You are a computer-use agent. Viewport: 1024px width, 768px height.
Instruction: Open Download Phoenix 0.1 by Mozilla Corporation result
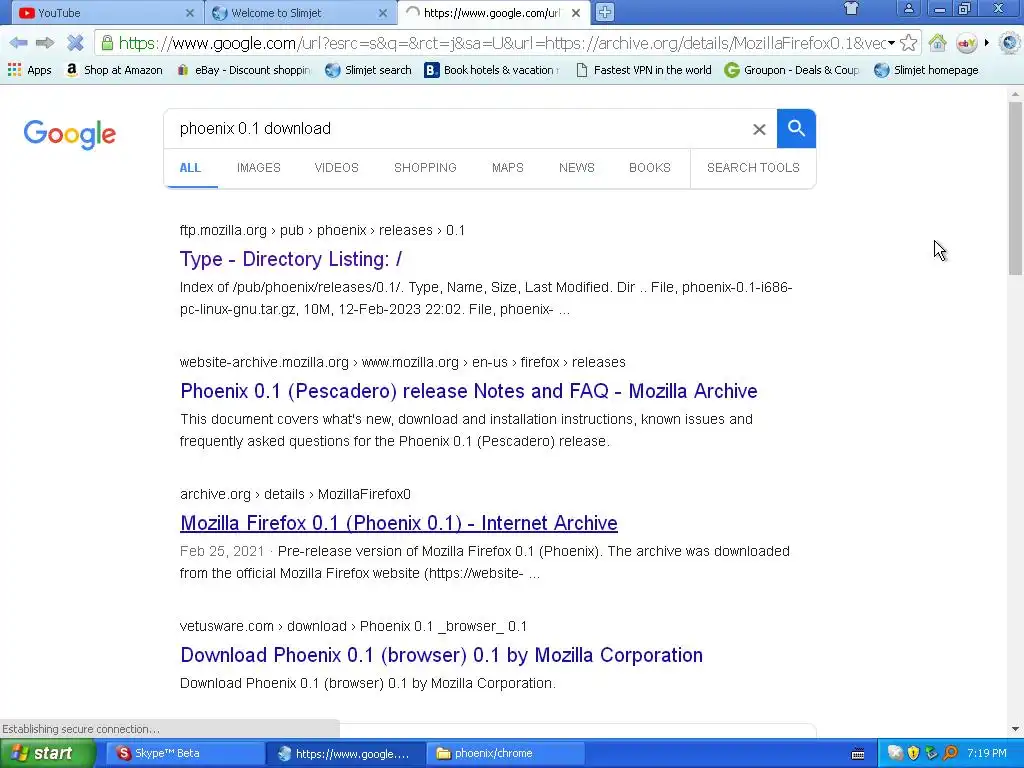click(441, 655)
